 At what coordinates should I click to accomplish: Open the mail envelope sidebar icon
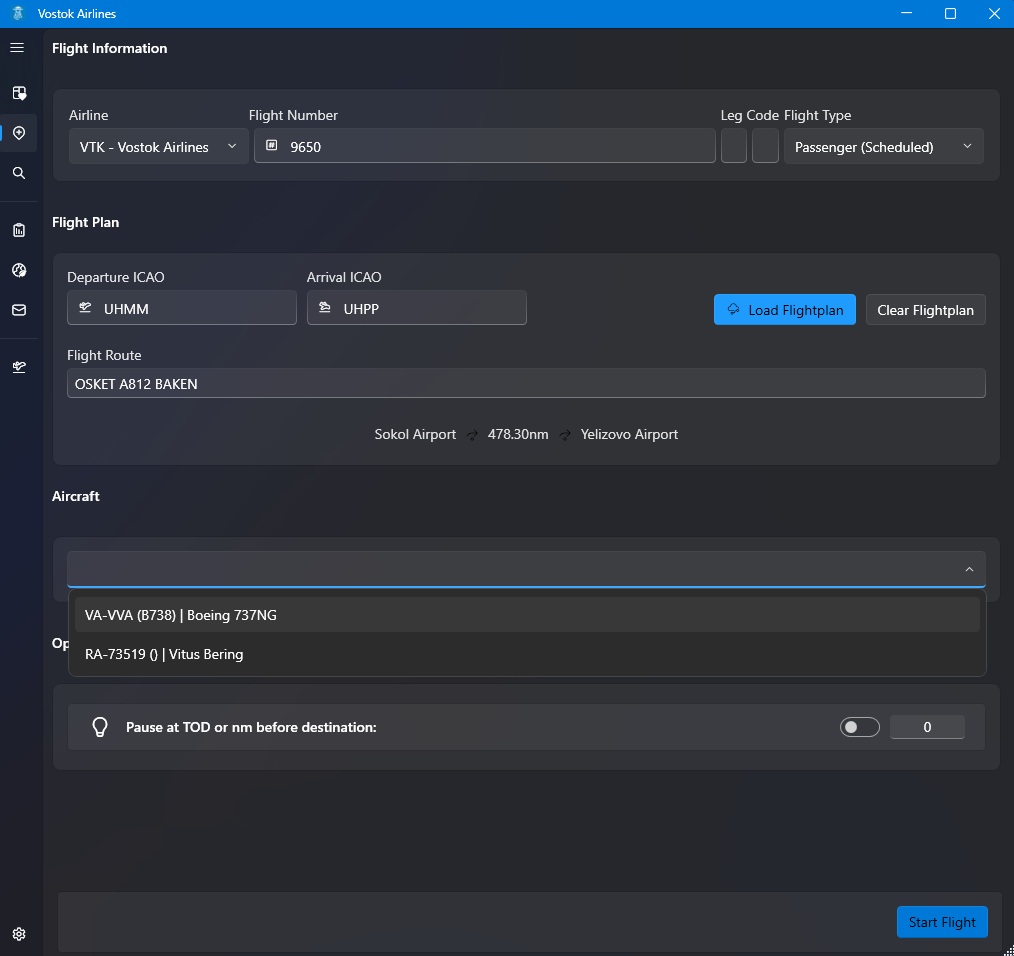pos(19,310)
